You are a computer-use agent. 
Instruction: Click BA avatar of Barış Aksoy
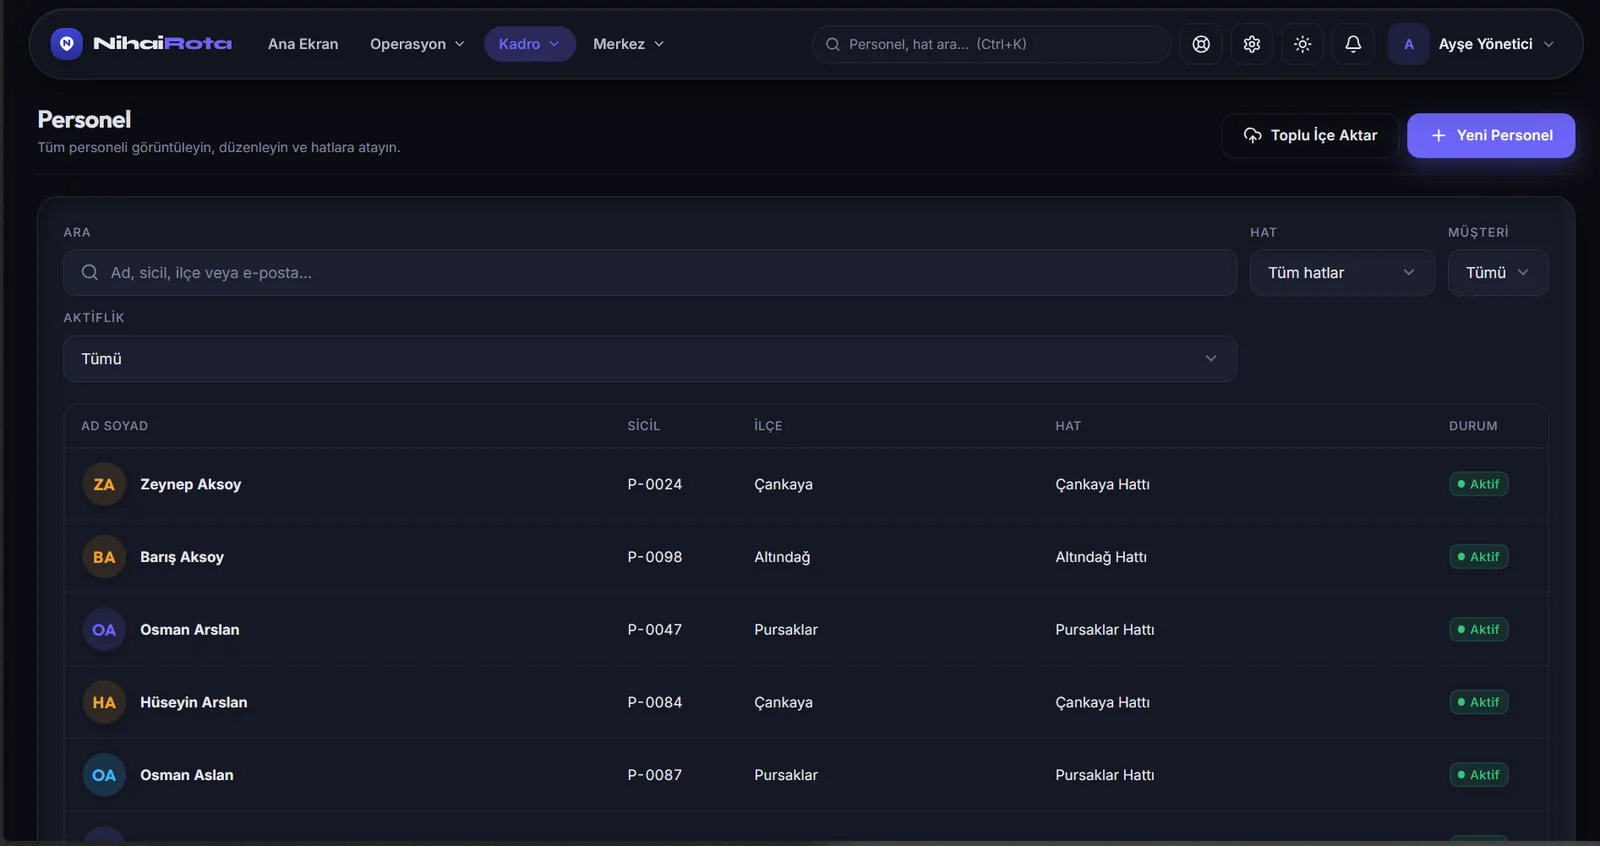(104, 557)
